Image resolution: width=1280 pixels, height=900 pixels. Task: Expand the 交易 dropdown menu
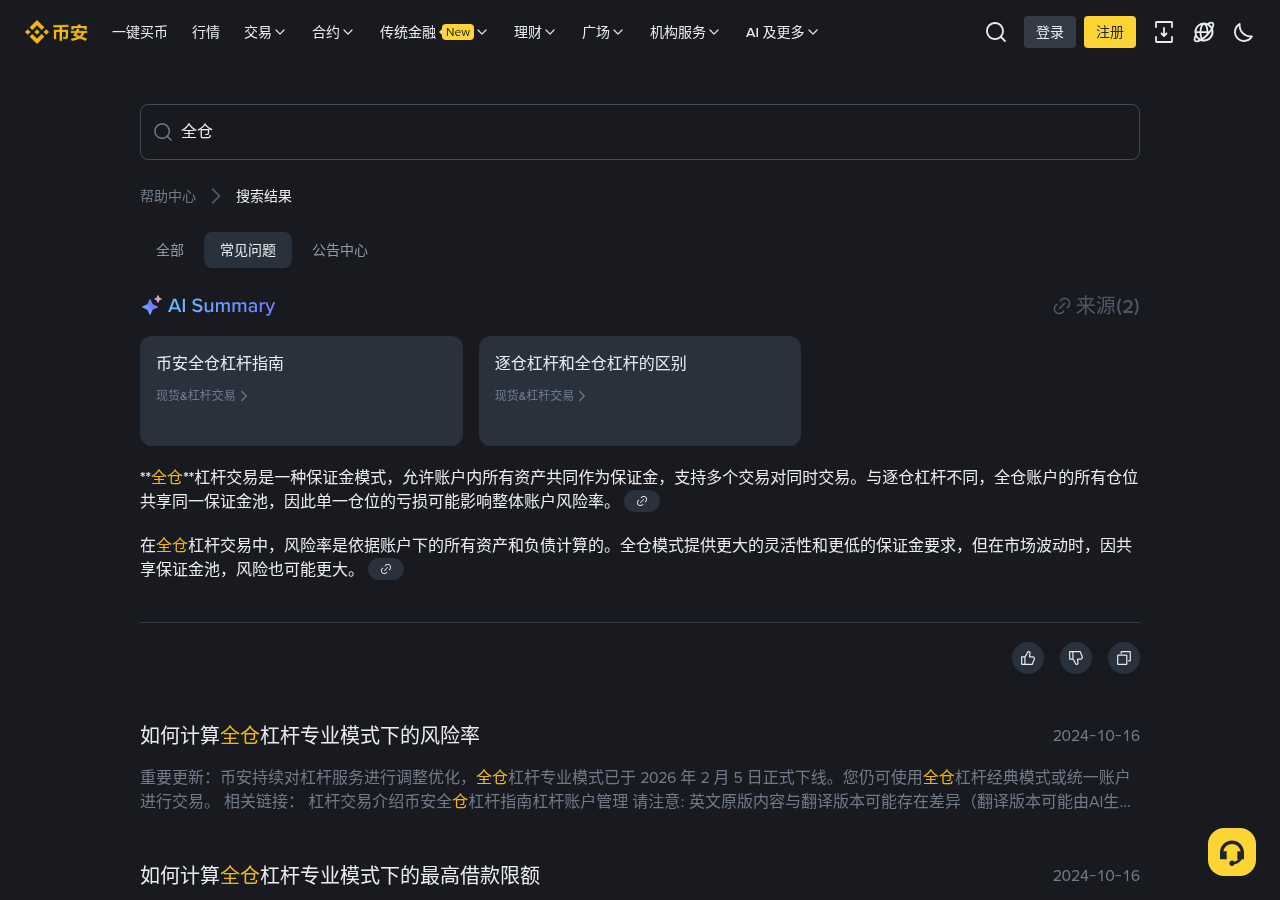coord(265,32)
